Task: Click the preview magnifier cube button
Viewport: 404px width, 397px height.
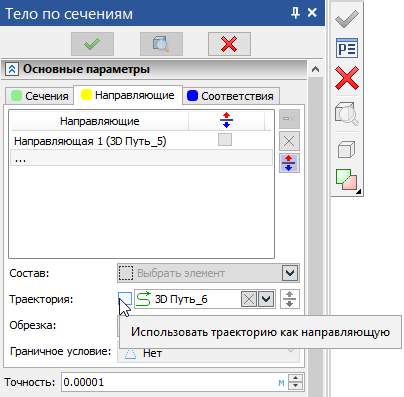Action: [161, 44]
